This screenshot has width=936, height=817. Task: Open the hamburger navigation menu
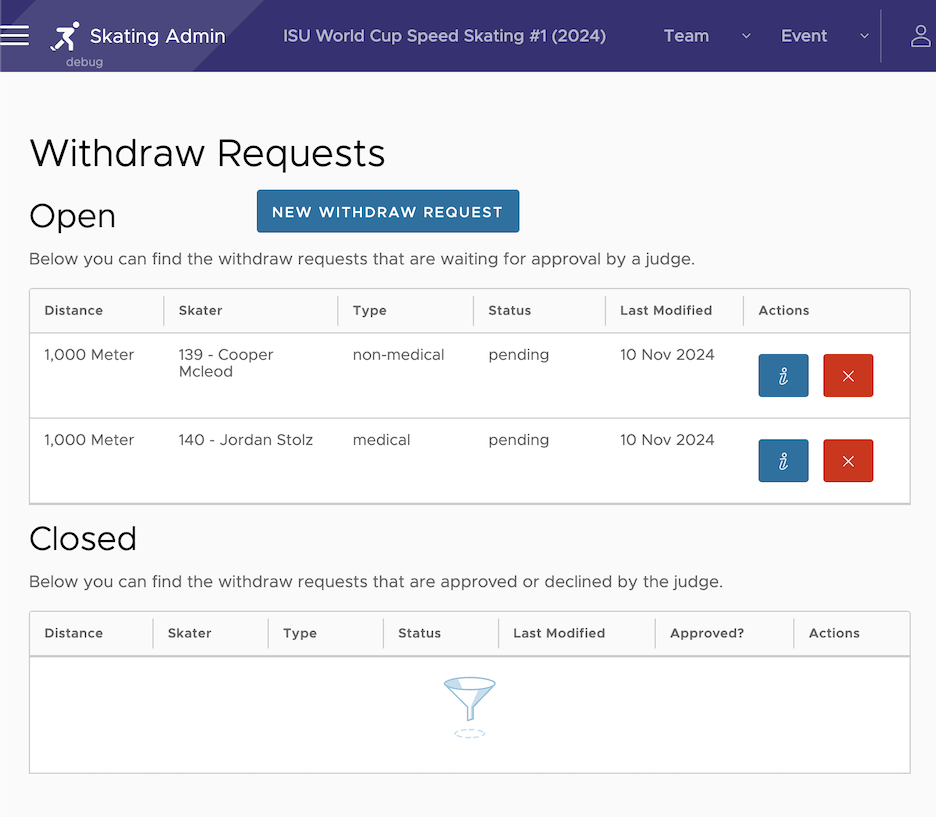click(x=14, y=35)
